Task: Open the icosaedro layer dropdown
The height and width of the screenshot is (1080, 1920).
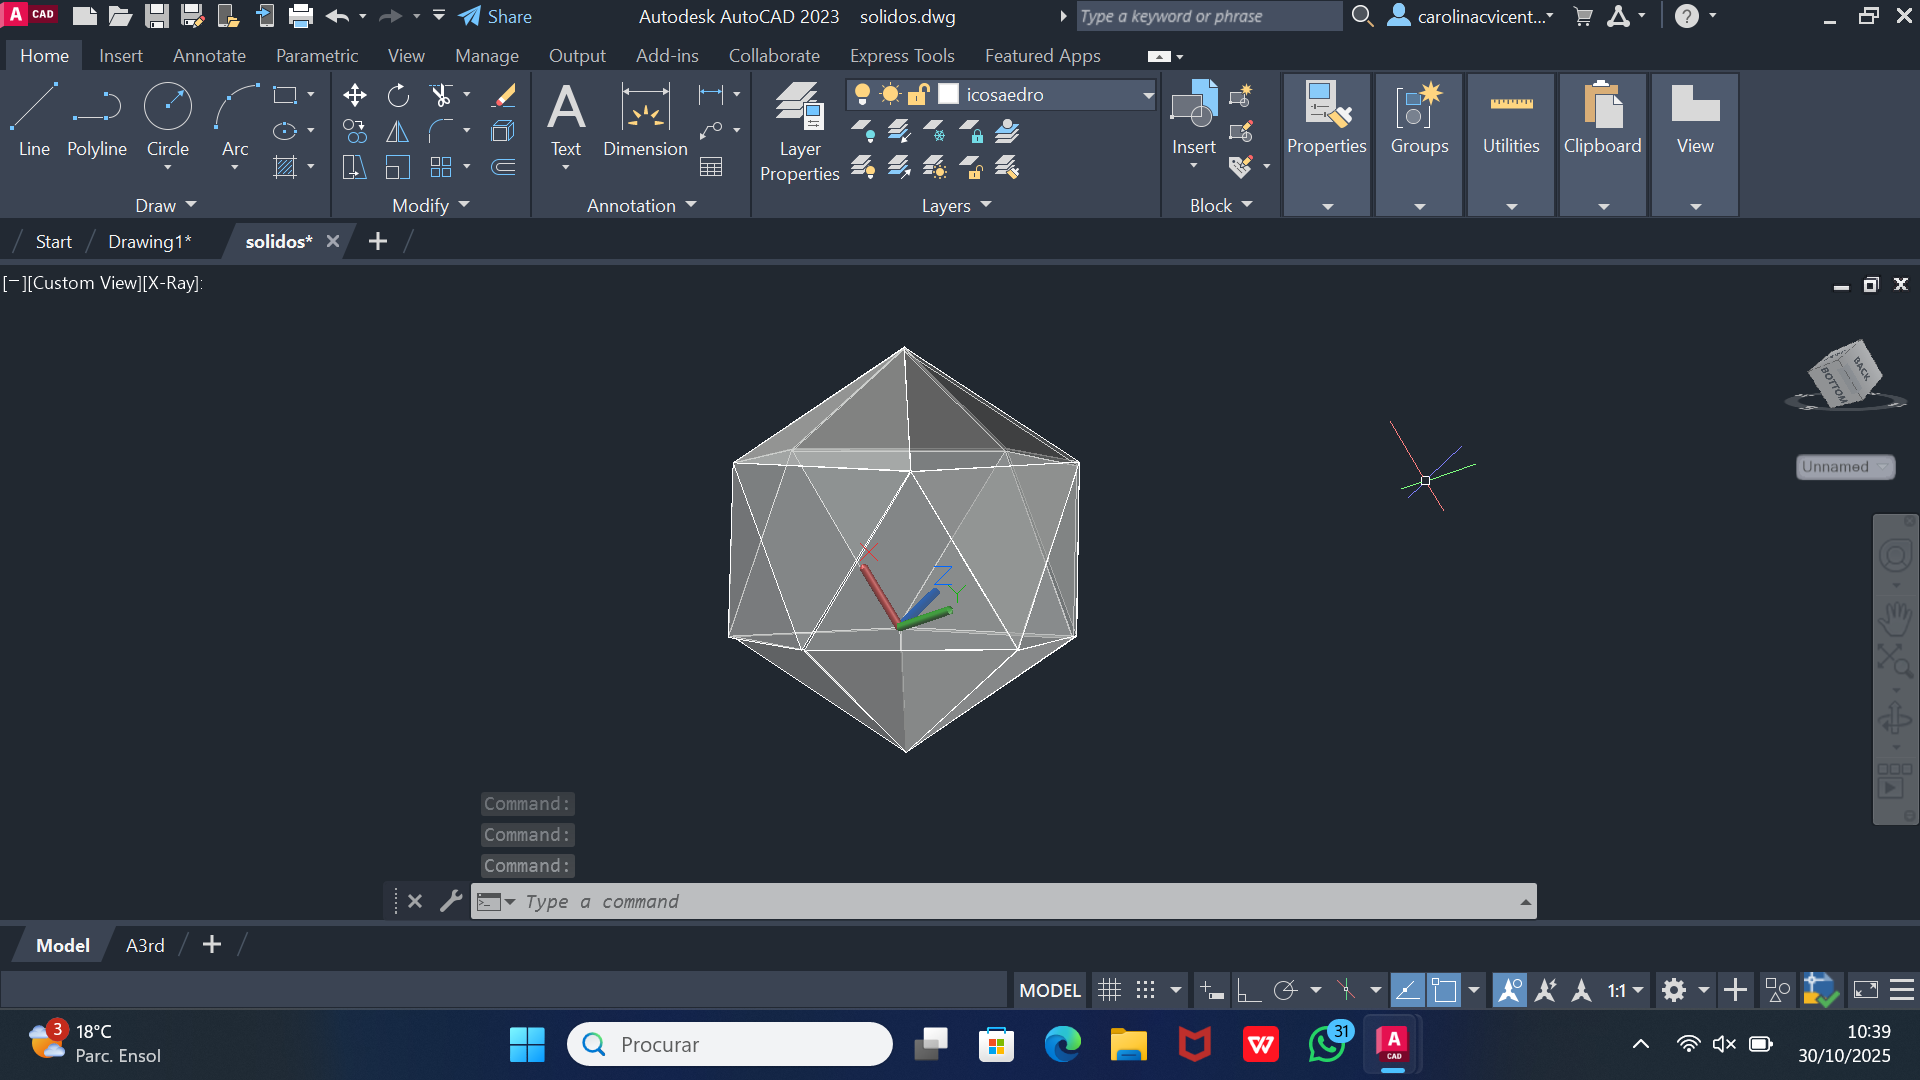Action: pyautogui.click(x=1148, y=95)
